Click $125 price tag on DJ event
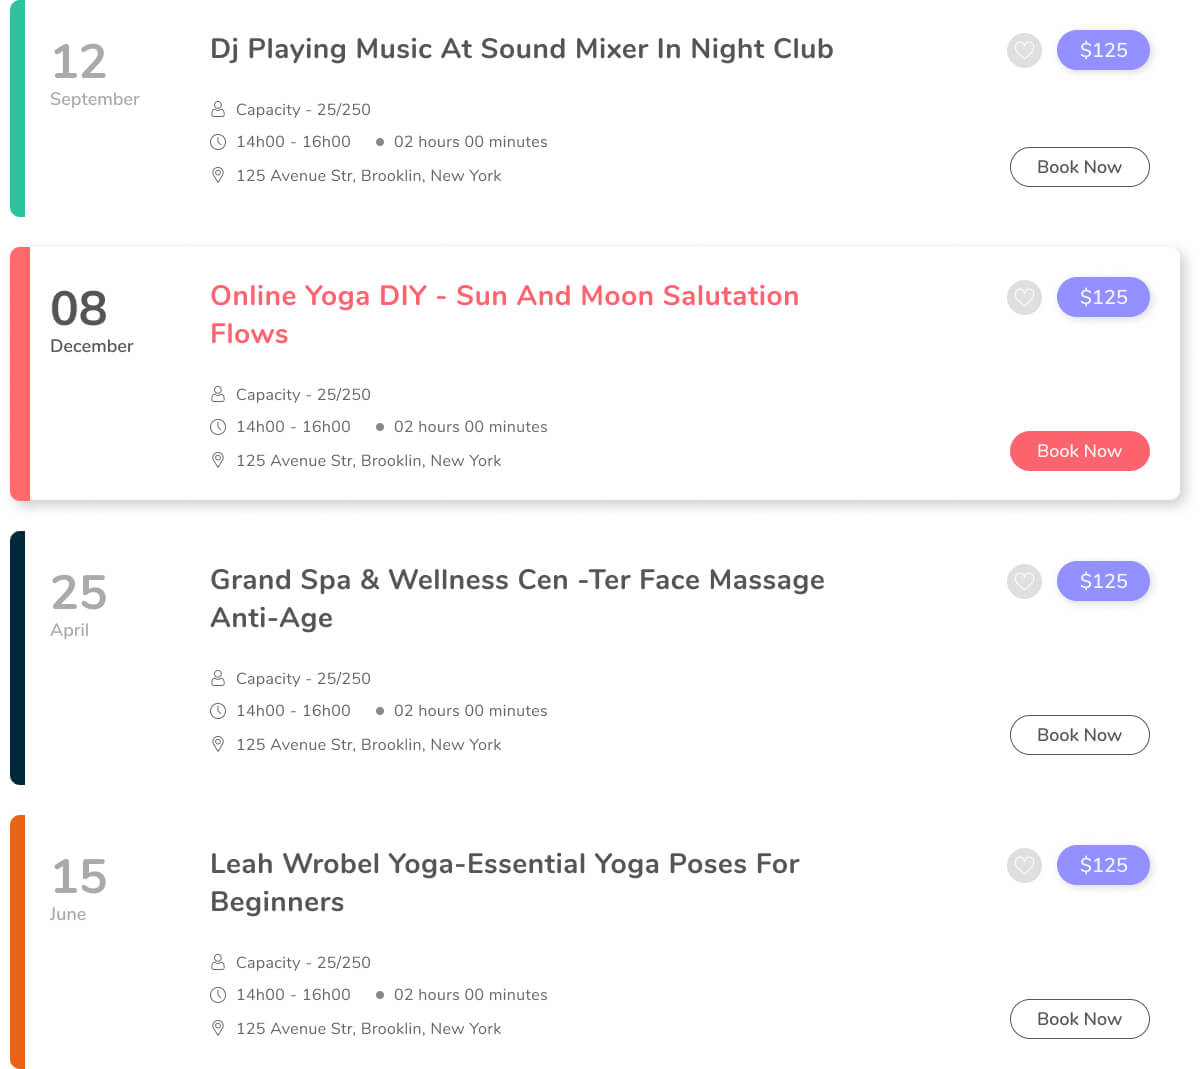 1103,50
